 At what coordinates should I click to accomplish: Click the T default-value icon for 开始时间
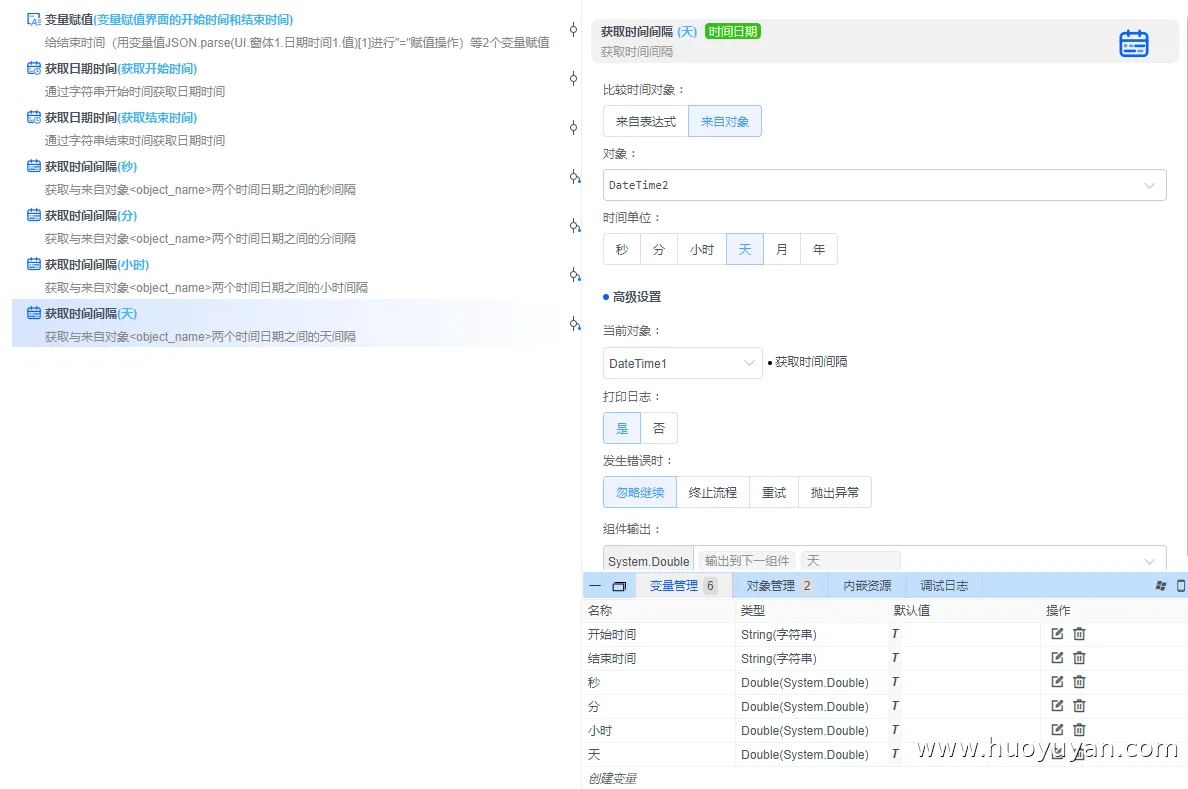point(895,634)
